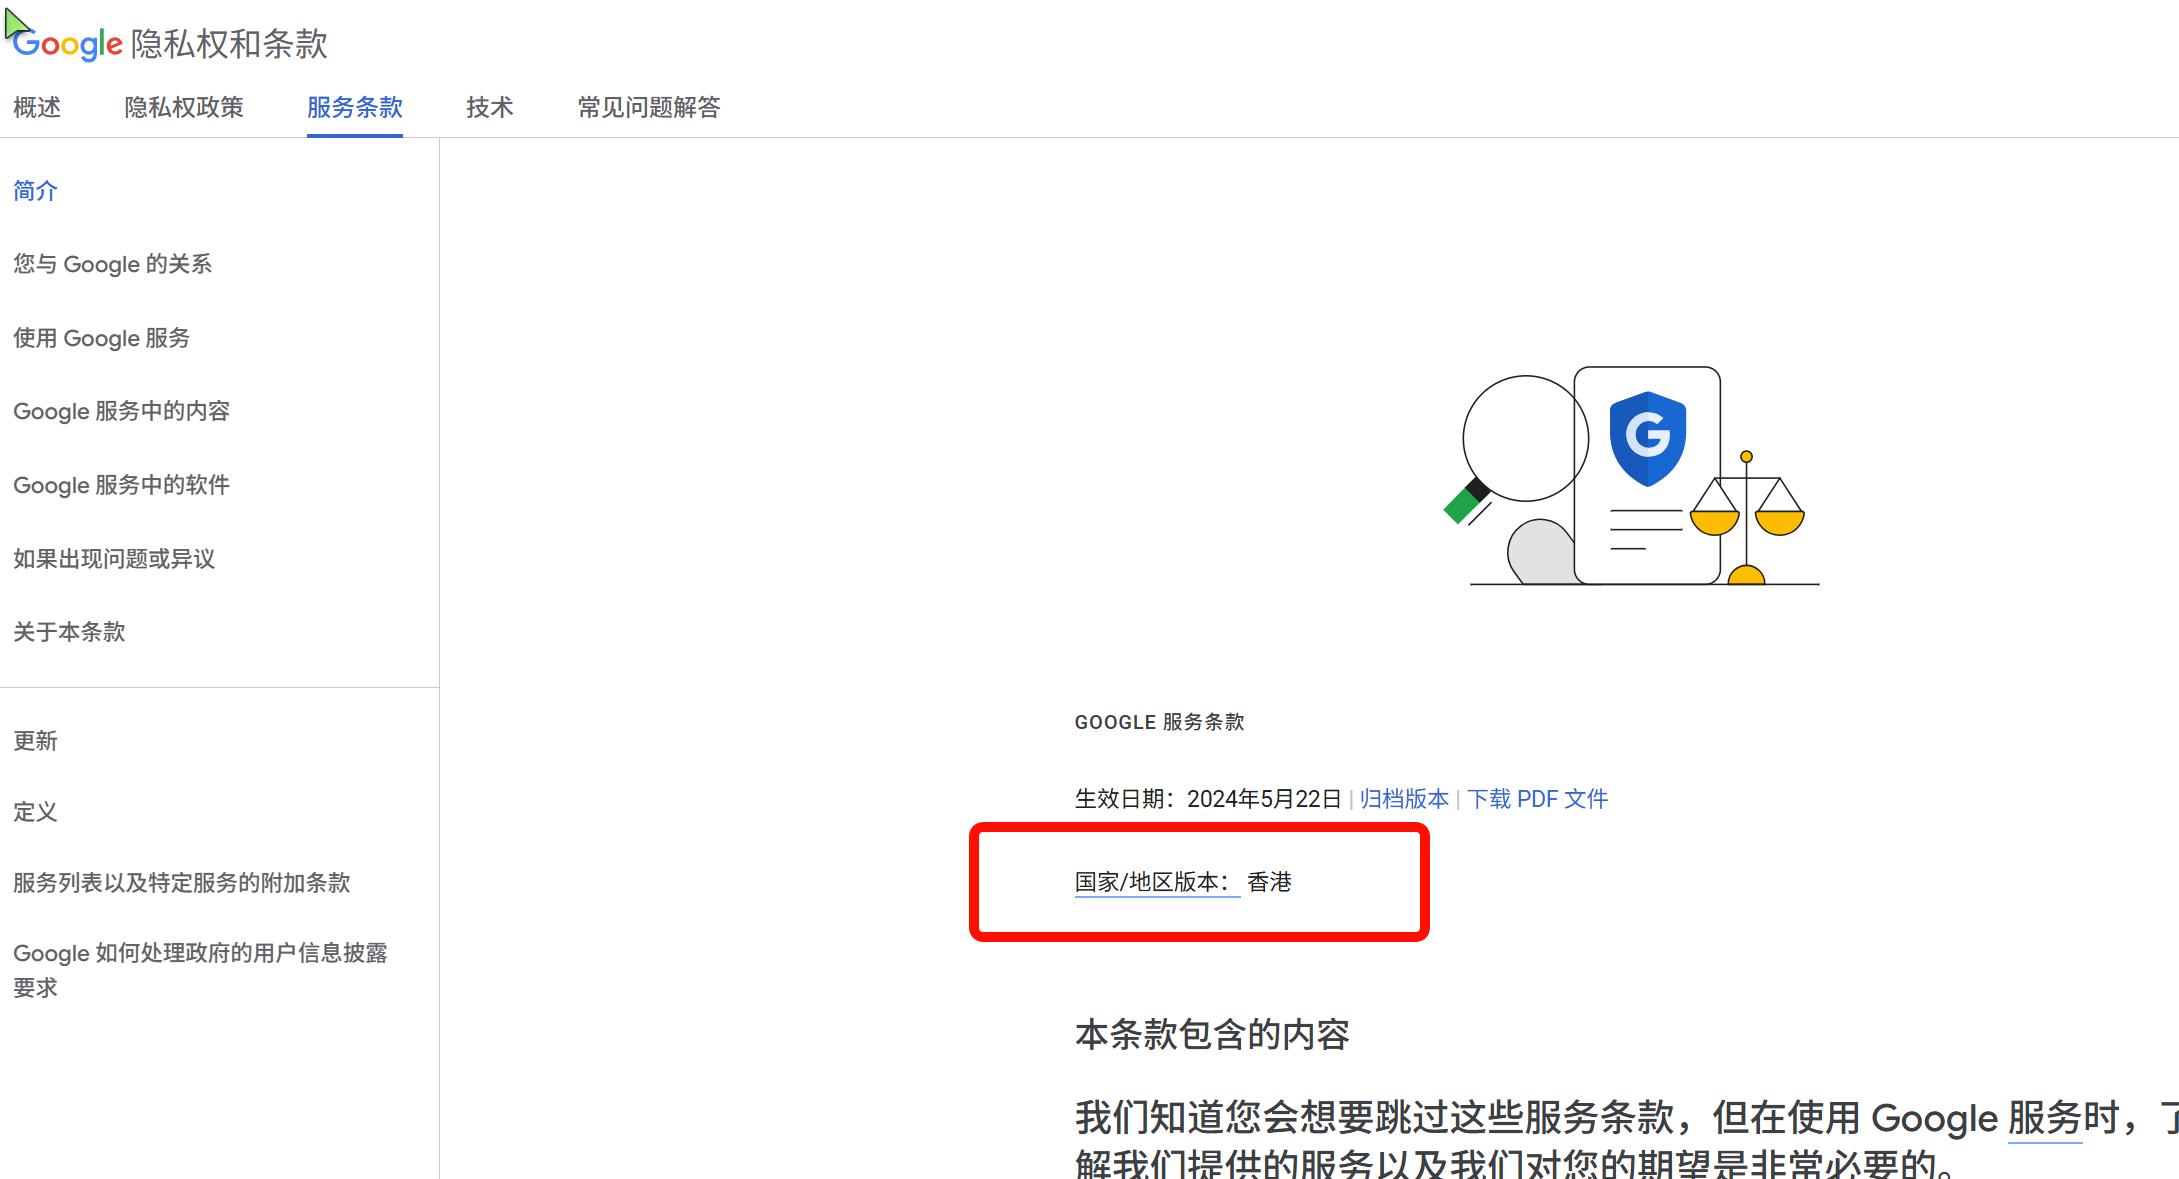Click the GOOGLE 服务条款 label
The height and width of the screenshot is (1179, 2179).
1160,722
